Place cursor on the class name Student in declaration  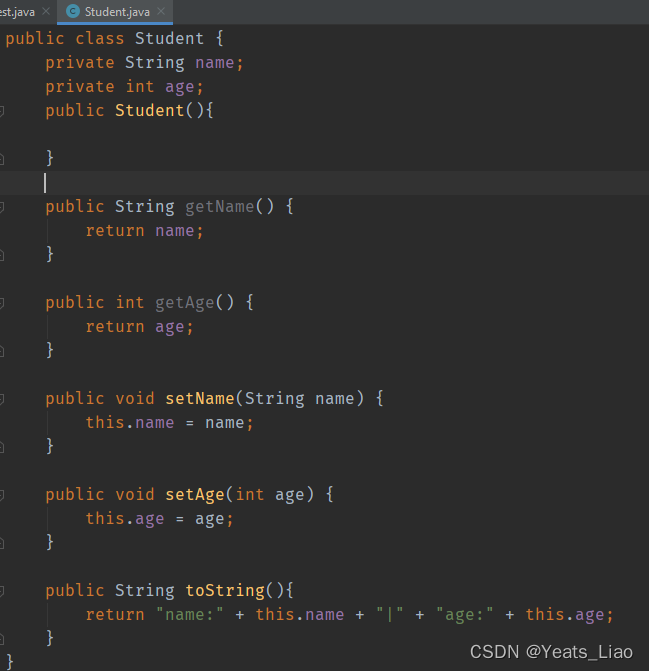click(x=169, y=39)
